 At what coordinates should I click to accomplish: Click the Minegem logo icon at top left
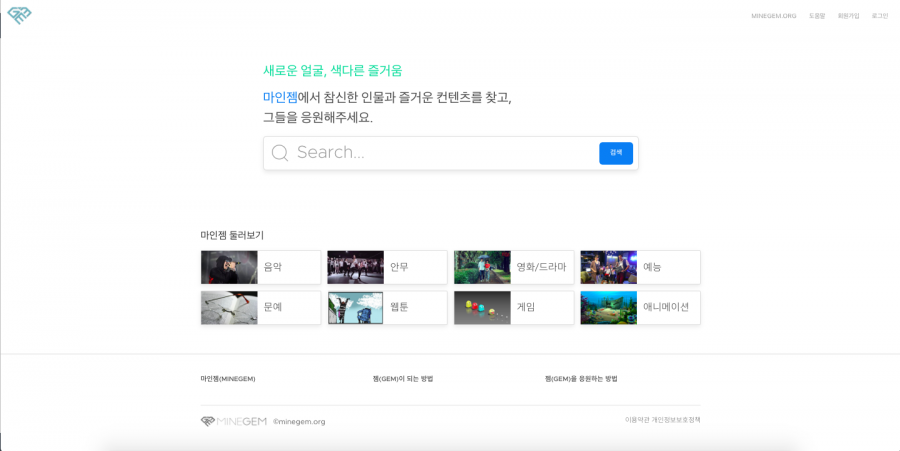pyautogui.click(x=20, y=15)
